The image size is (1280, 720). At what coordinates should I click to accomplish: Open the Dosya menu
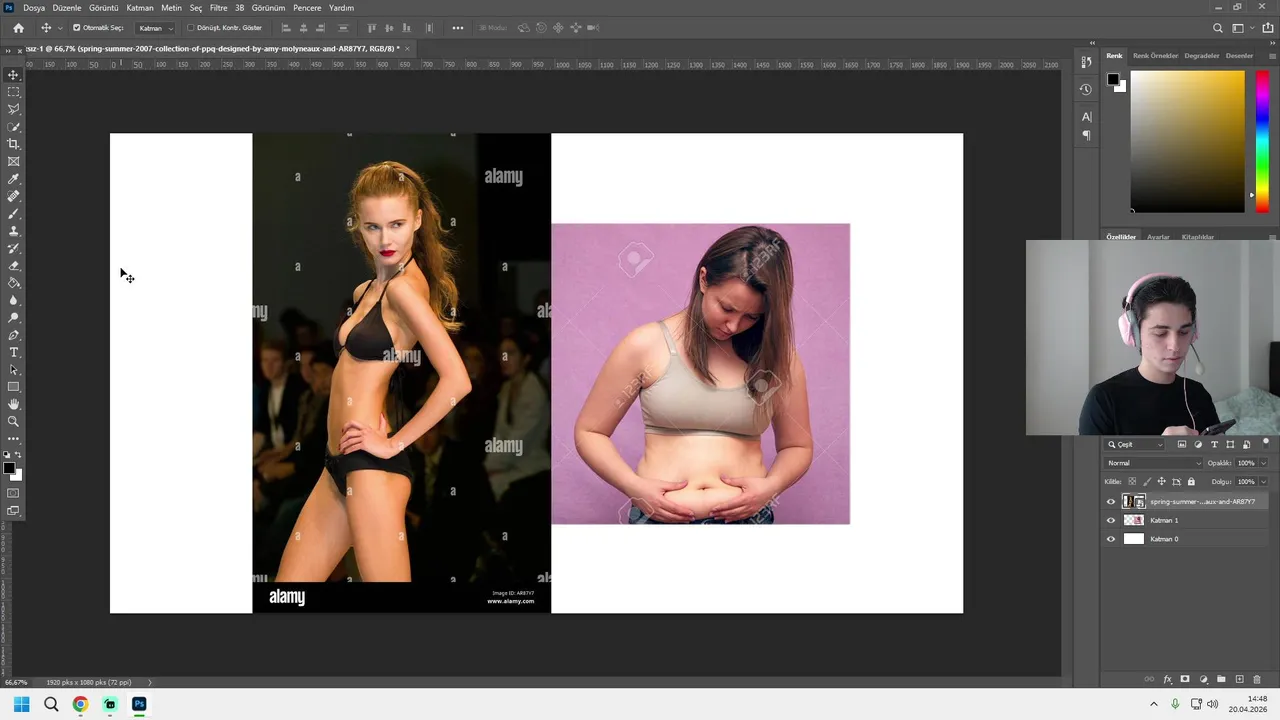[34, 7]
